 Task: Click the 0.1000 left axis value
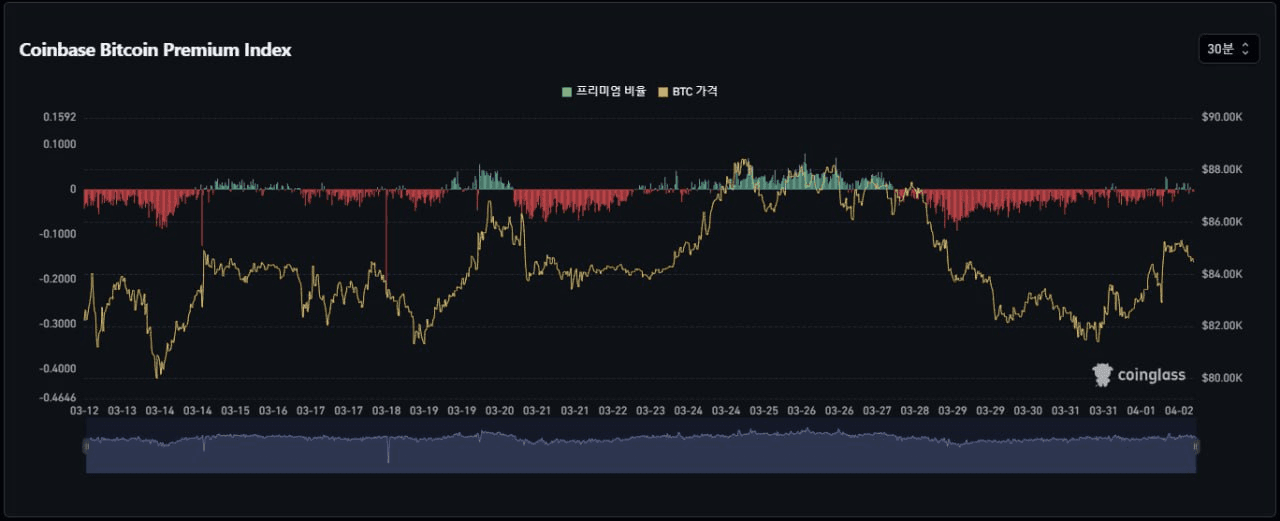point(59,144)
